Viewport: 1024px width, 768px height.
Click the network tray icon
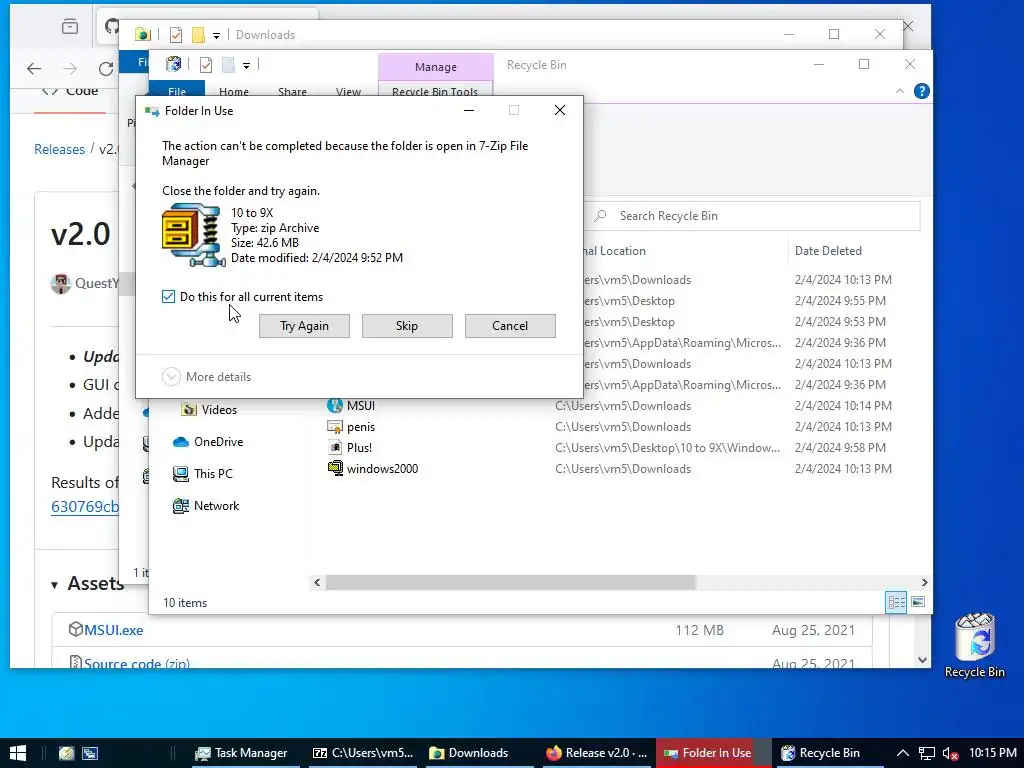[927, 753]
